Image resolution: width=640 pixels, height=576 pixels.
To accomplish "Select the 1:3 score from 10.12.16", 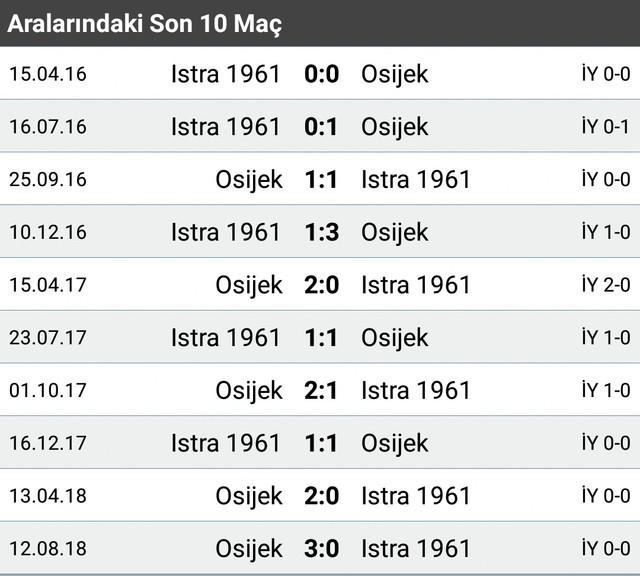I will point(322,232).
